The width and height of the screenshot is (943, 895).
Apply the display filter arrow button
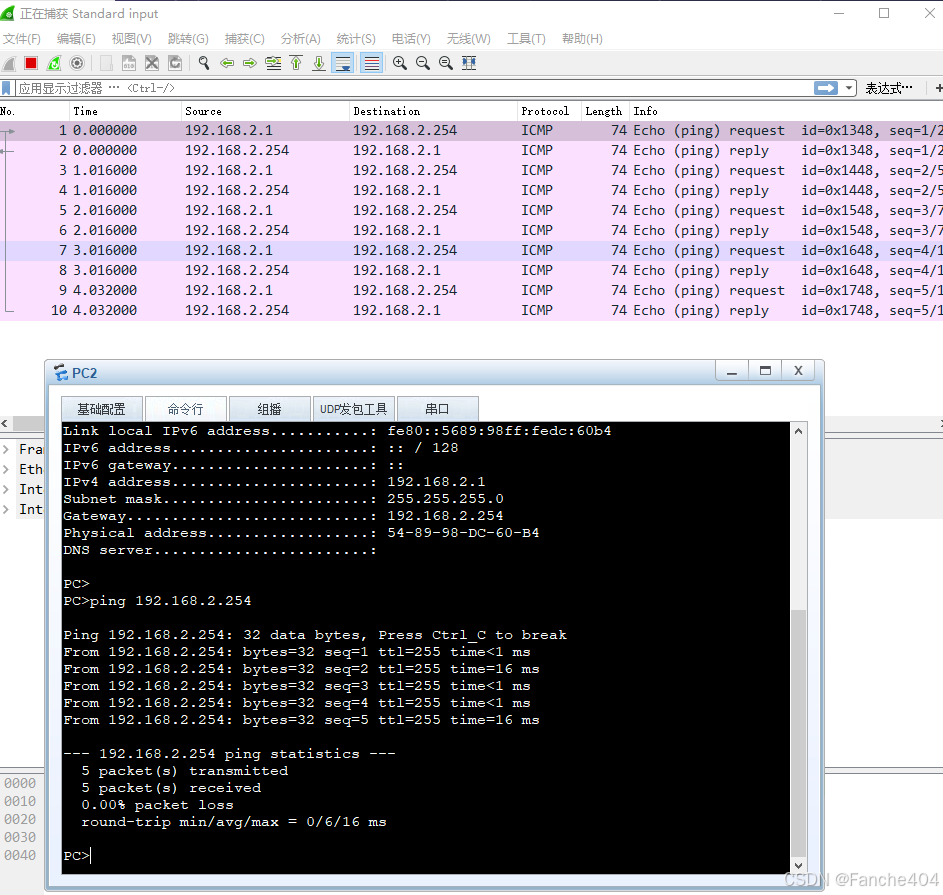click(x=826, y=88)
